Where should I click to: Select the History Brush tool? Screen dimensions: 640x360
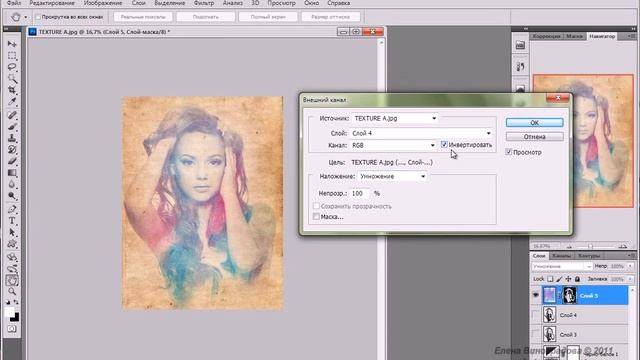[x=12, y=150]
